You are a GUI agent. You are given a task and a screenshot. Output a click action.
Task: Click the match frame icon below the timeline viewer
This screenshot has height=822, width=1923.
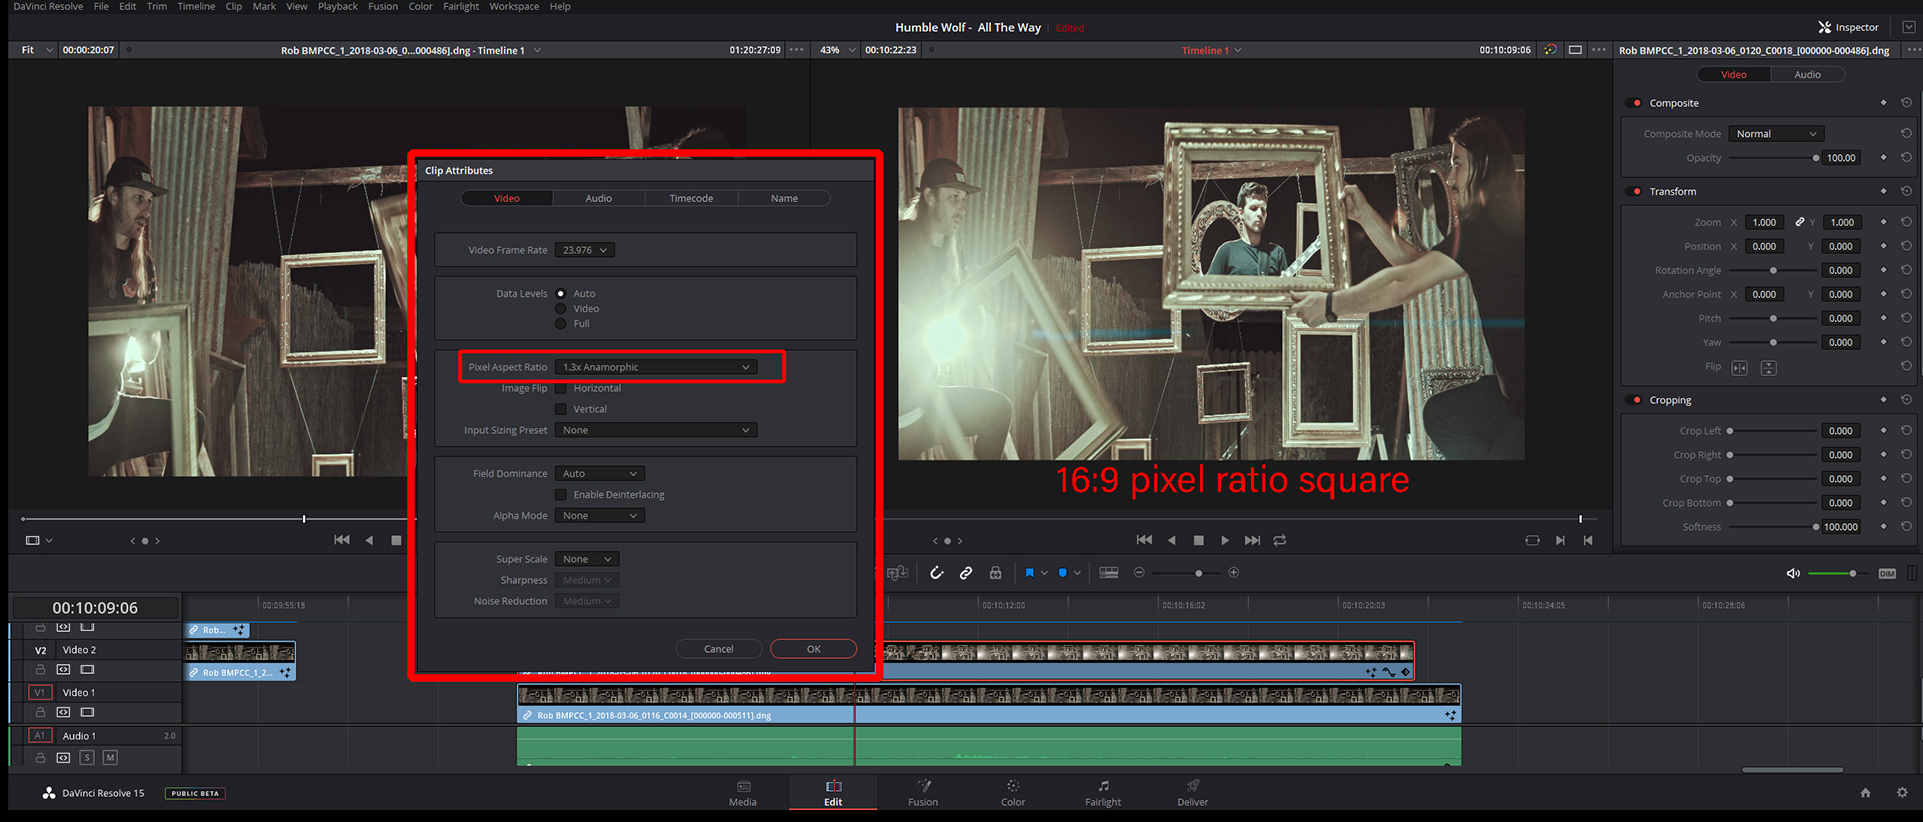tap(1532, 540)
